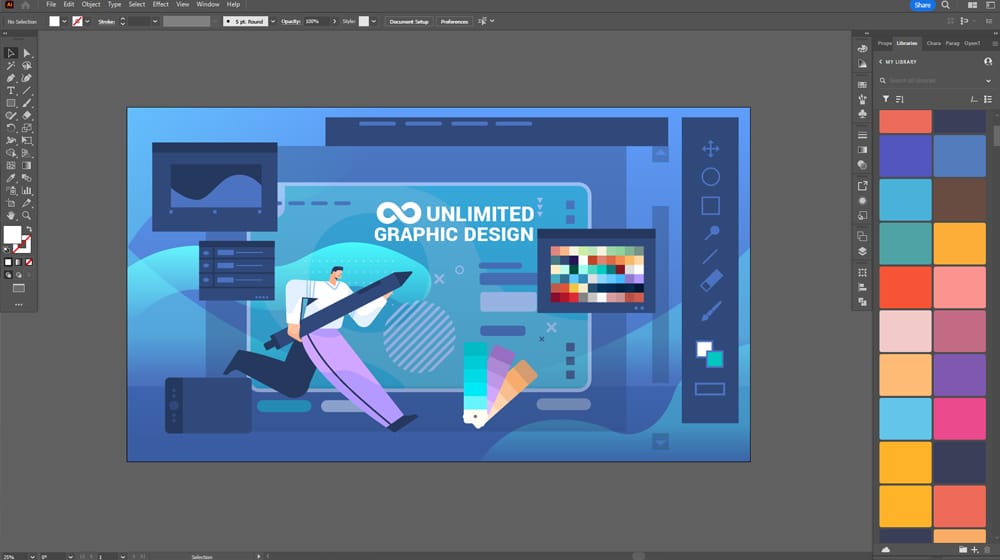Set paint mode to Color
The width and height of the screenshot is (1000, 560).
8,262
